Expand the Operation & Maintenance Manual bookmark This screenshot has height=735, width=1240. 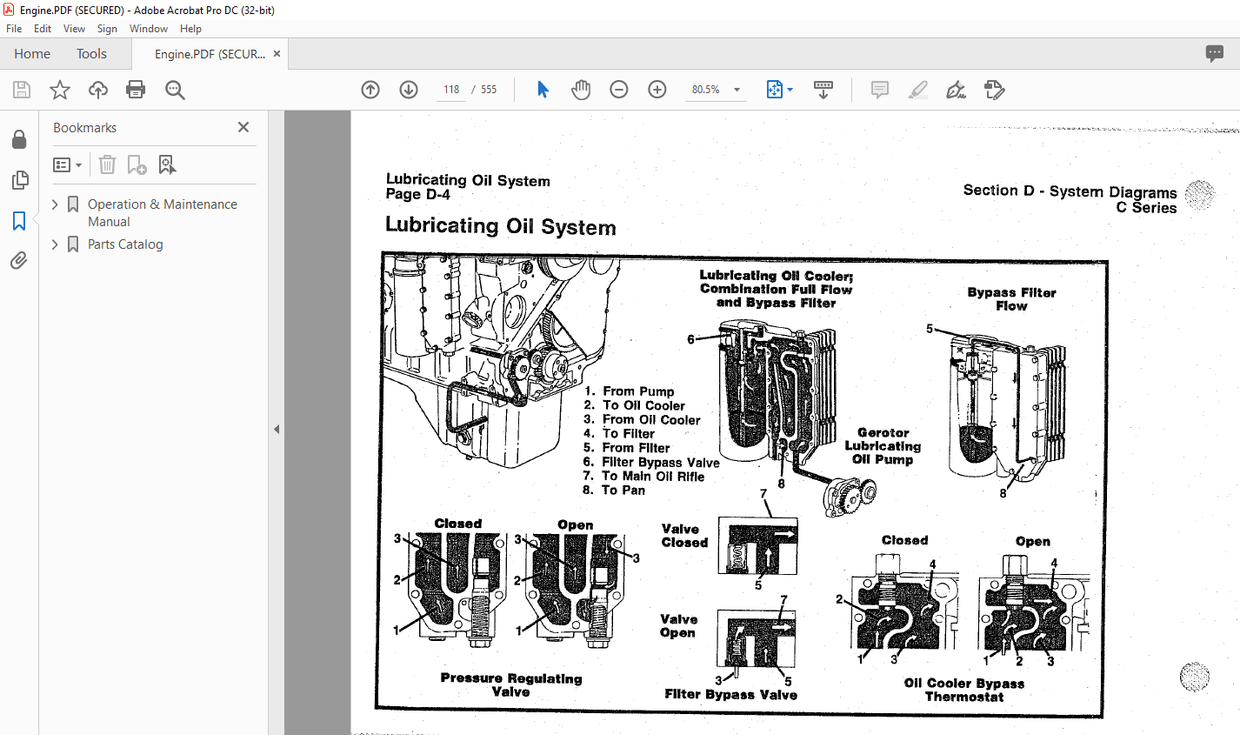click(x=54, y=203)
